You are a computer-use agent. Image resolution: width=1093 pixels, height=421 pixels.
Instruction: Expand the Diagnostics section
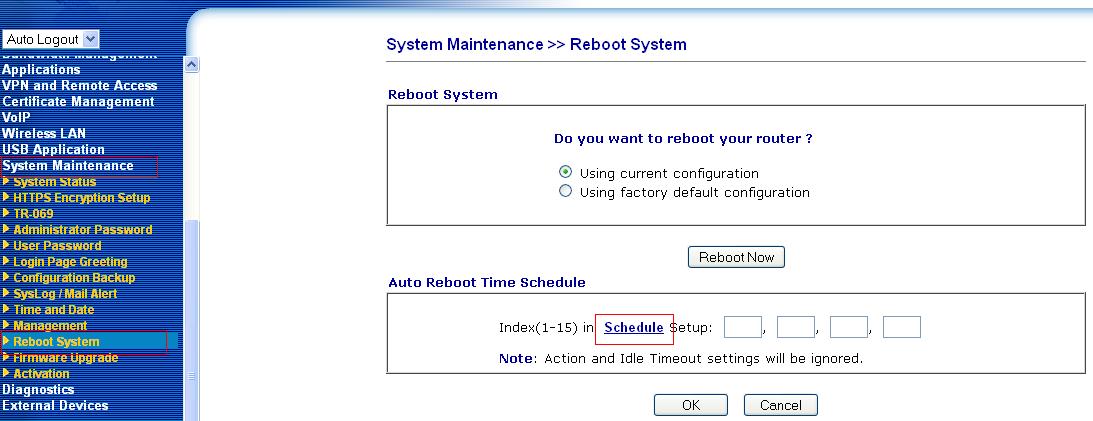pyautogui.click(x=38, y=390)
